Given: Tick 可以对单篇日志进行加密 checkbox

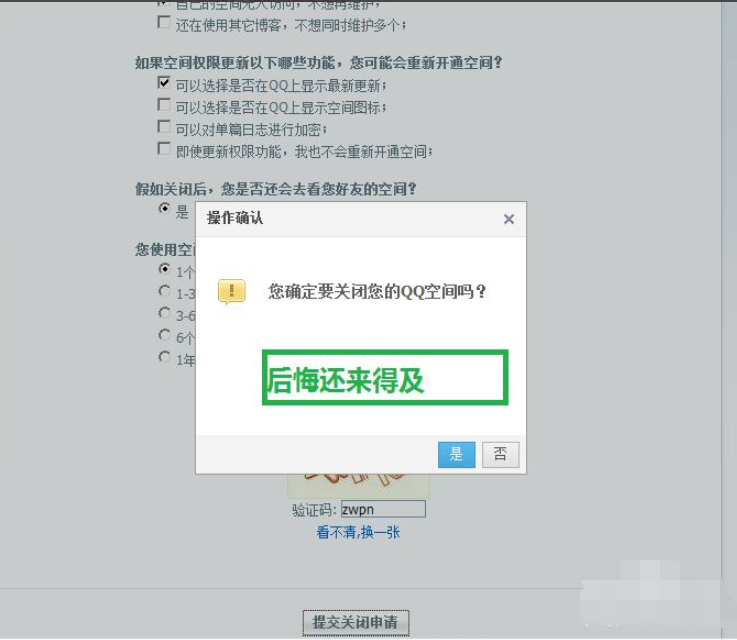Looking at the screenshot, I should (x=164, y=128).
